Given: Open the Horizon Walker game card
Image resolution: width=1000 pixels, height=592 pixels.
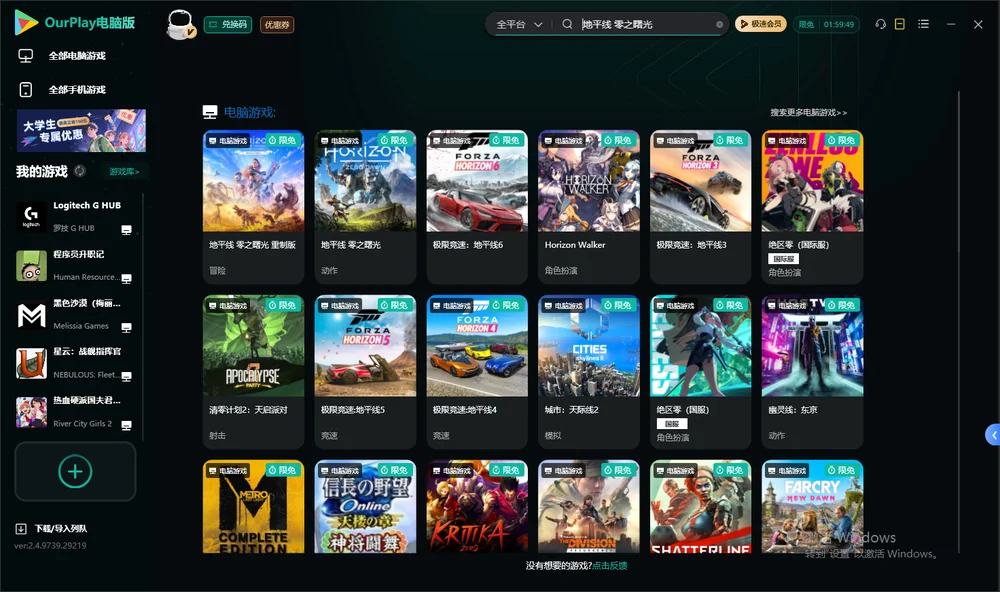Looking at the screenshot, I should pos(589,207).
